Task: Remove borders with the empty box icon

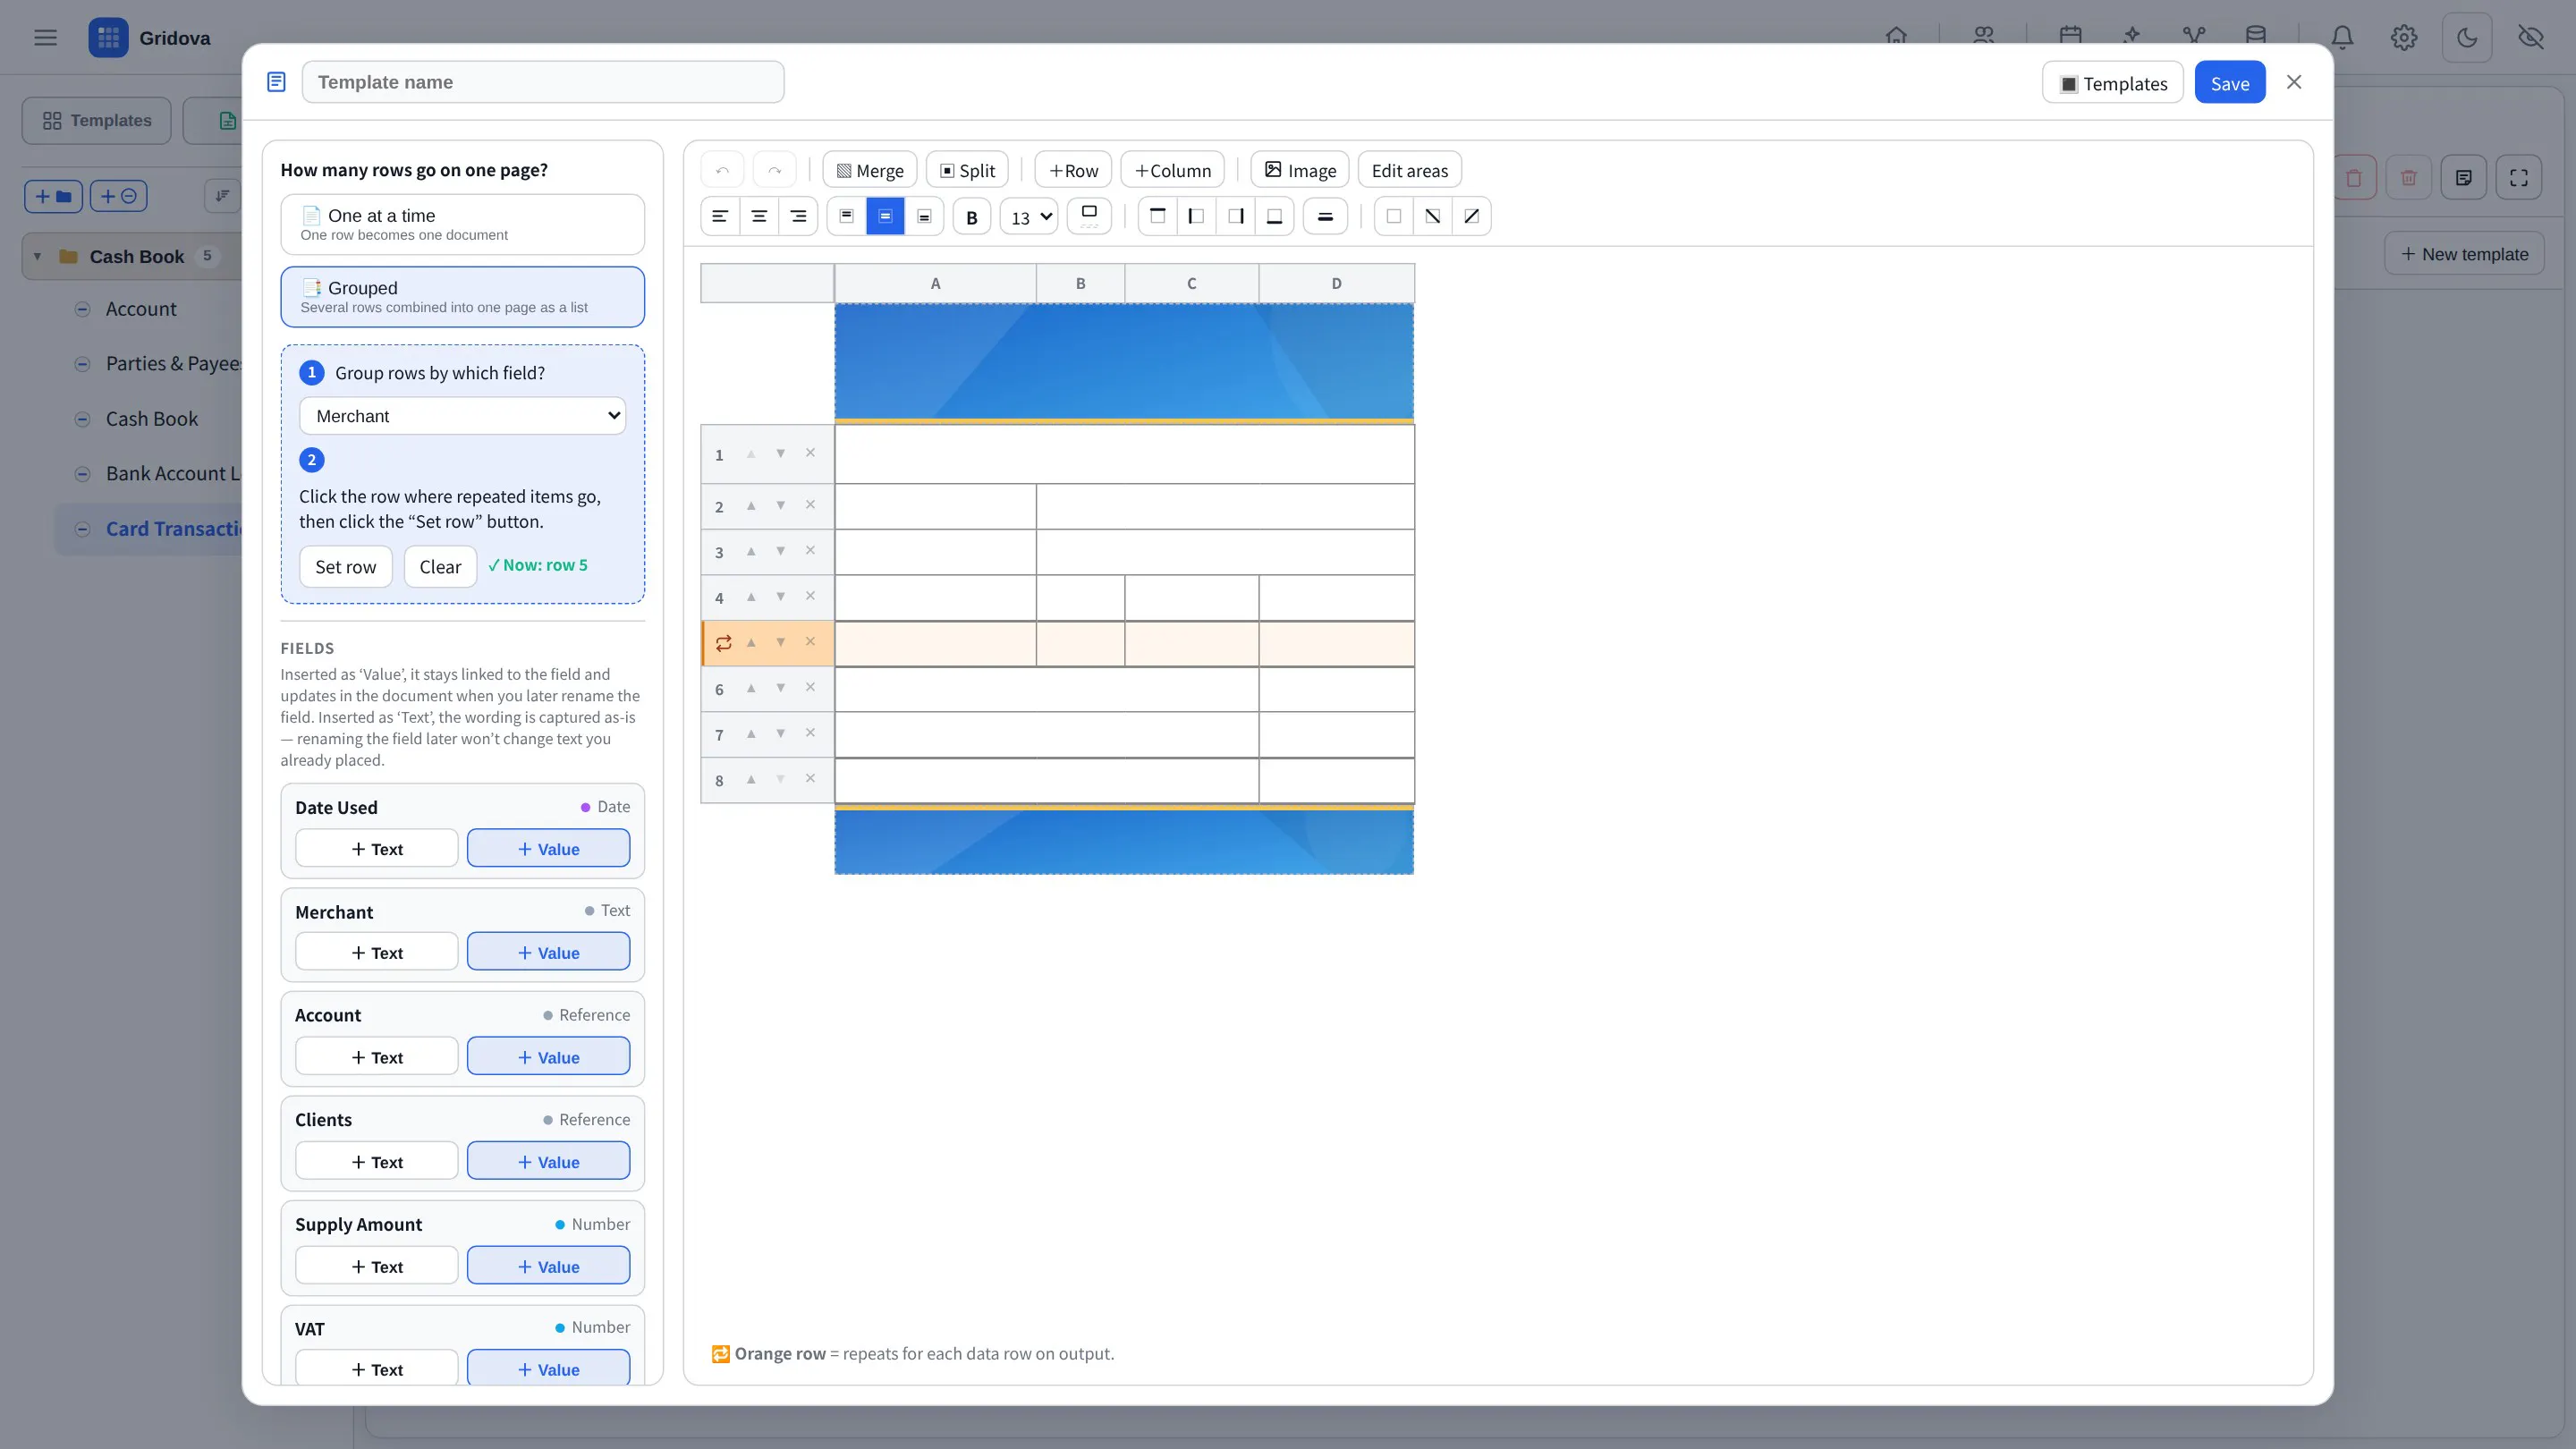Action: [1393, 216]
